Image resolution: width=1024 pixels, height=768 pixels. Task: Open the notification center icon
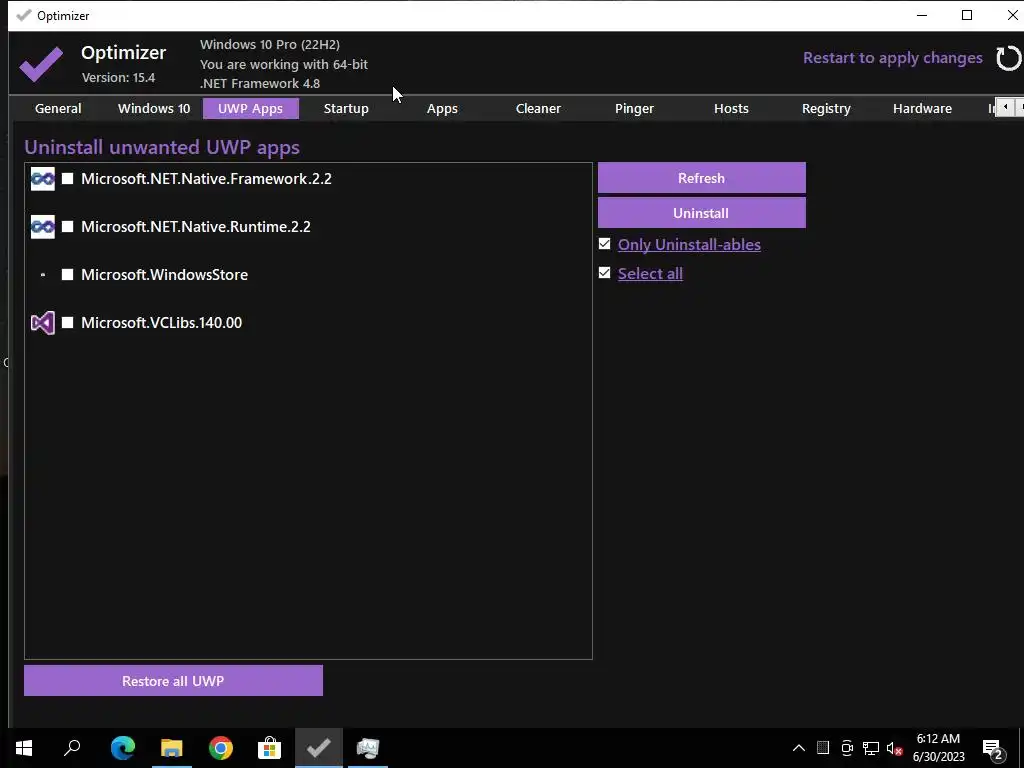coord(993,749)
